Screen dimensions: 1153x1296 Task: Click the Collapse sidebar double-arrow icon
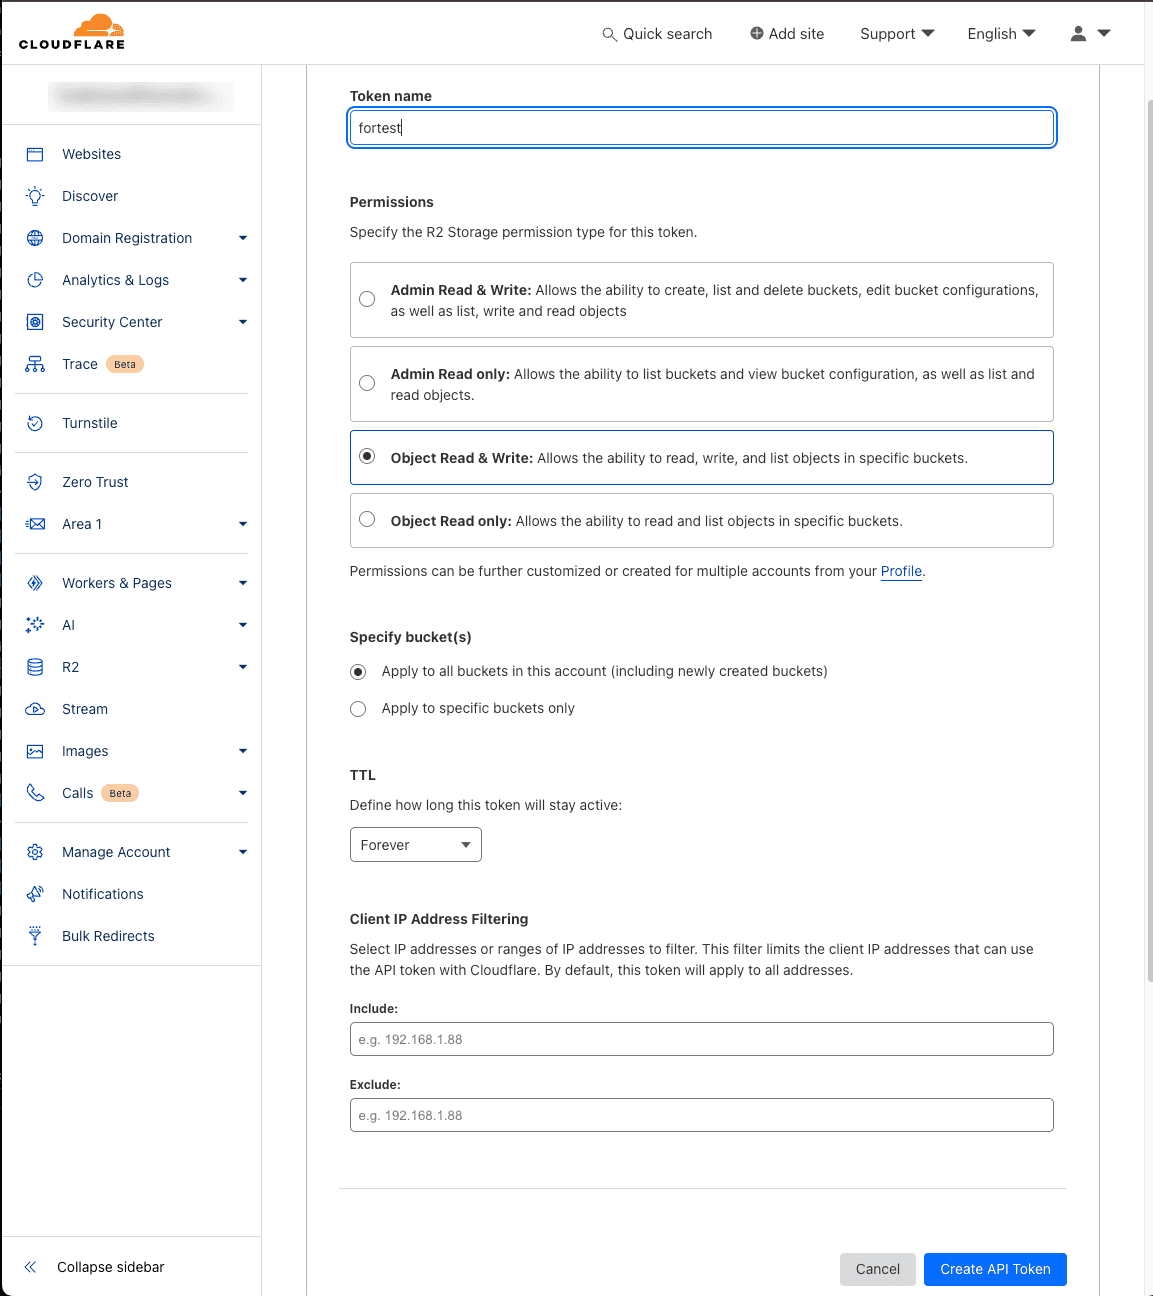click(x=30, y=1267)
